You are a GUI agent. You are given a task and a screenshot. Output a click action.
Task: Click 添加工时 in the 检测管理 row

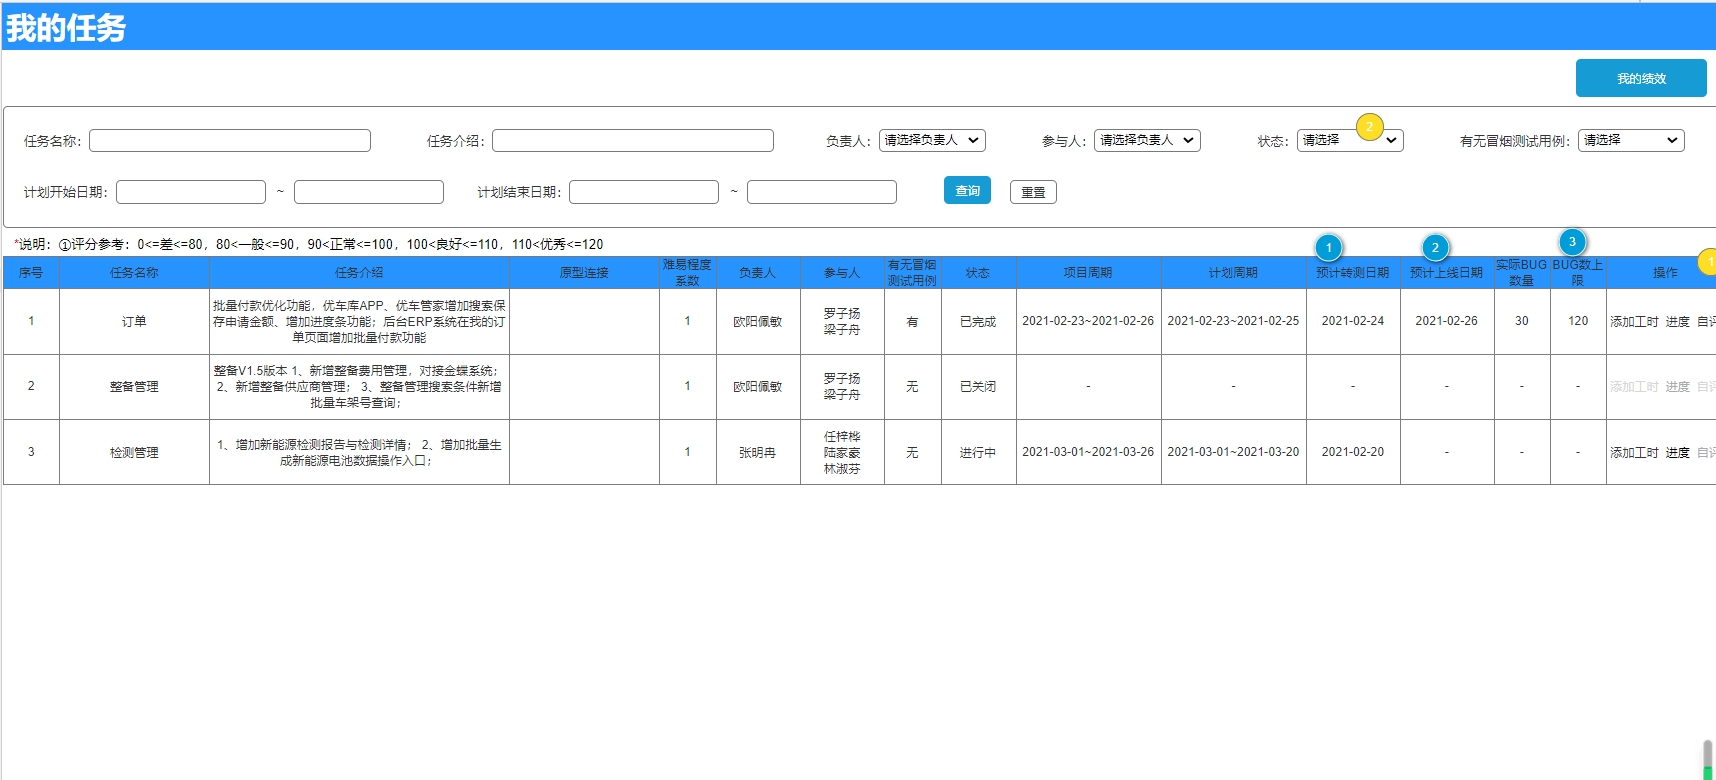coord(1634,452)
